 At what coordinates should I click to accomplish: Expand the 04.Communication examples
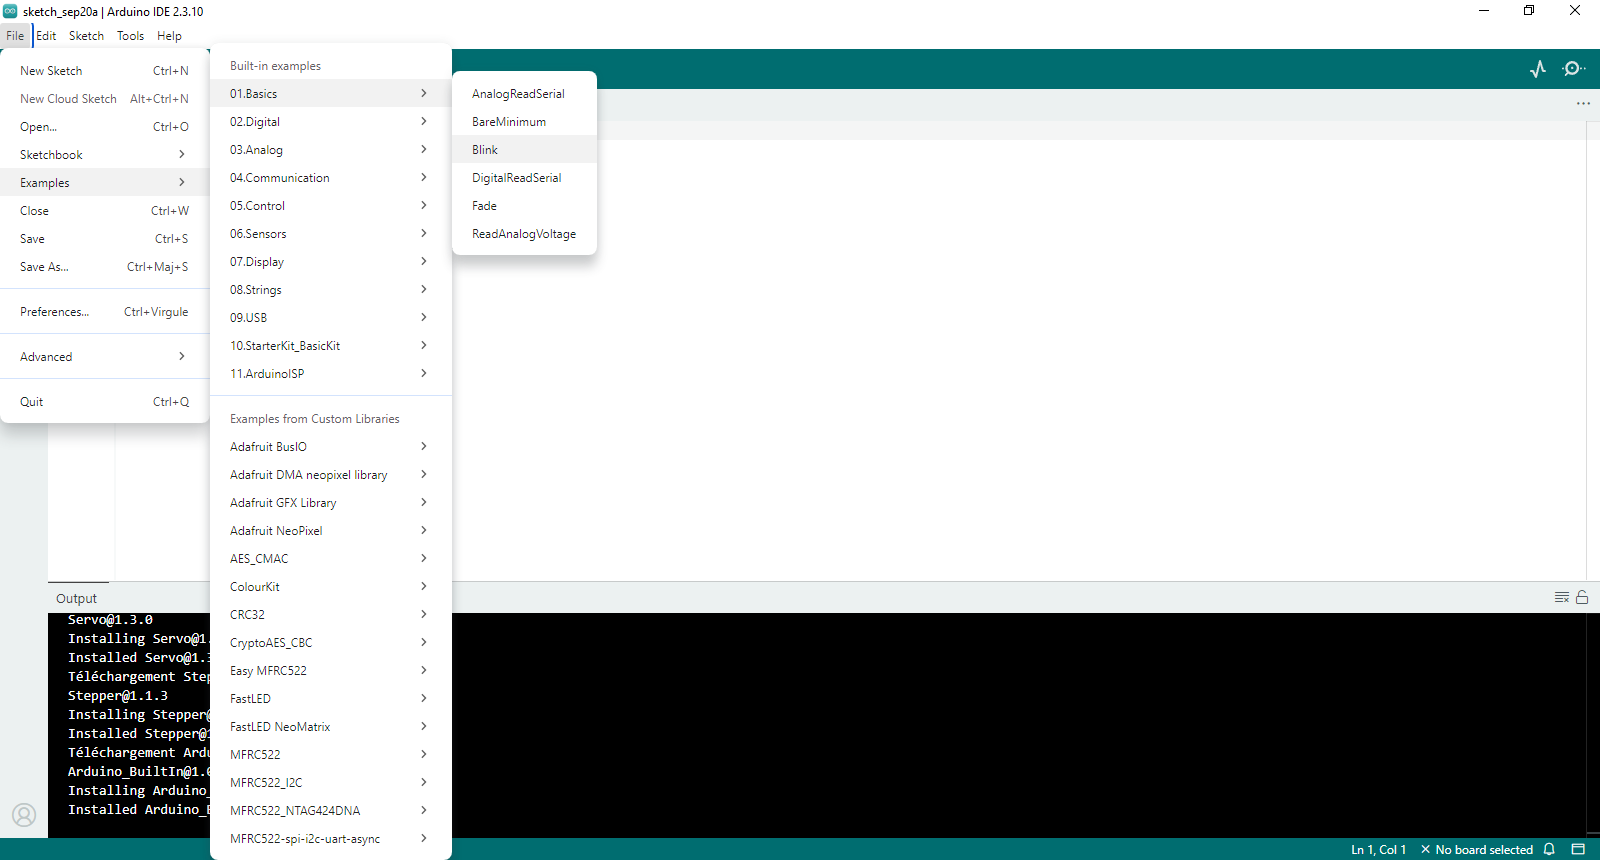(331, 178)
